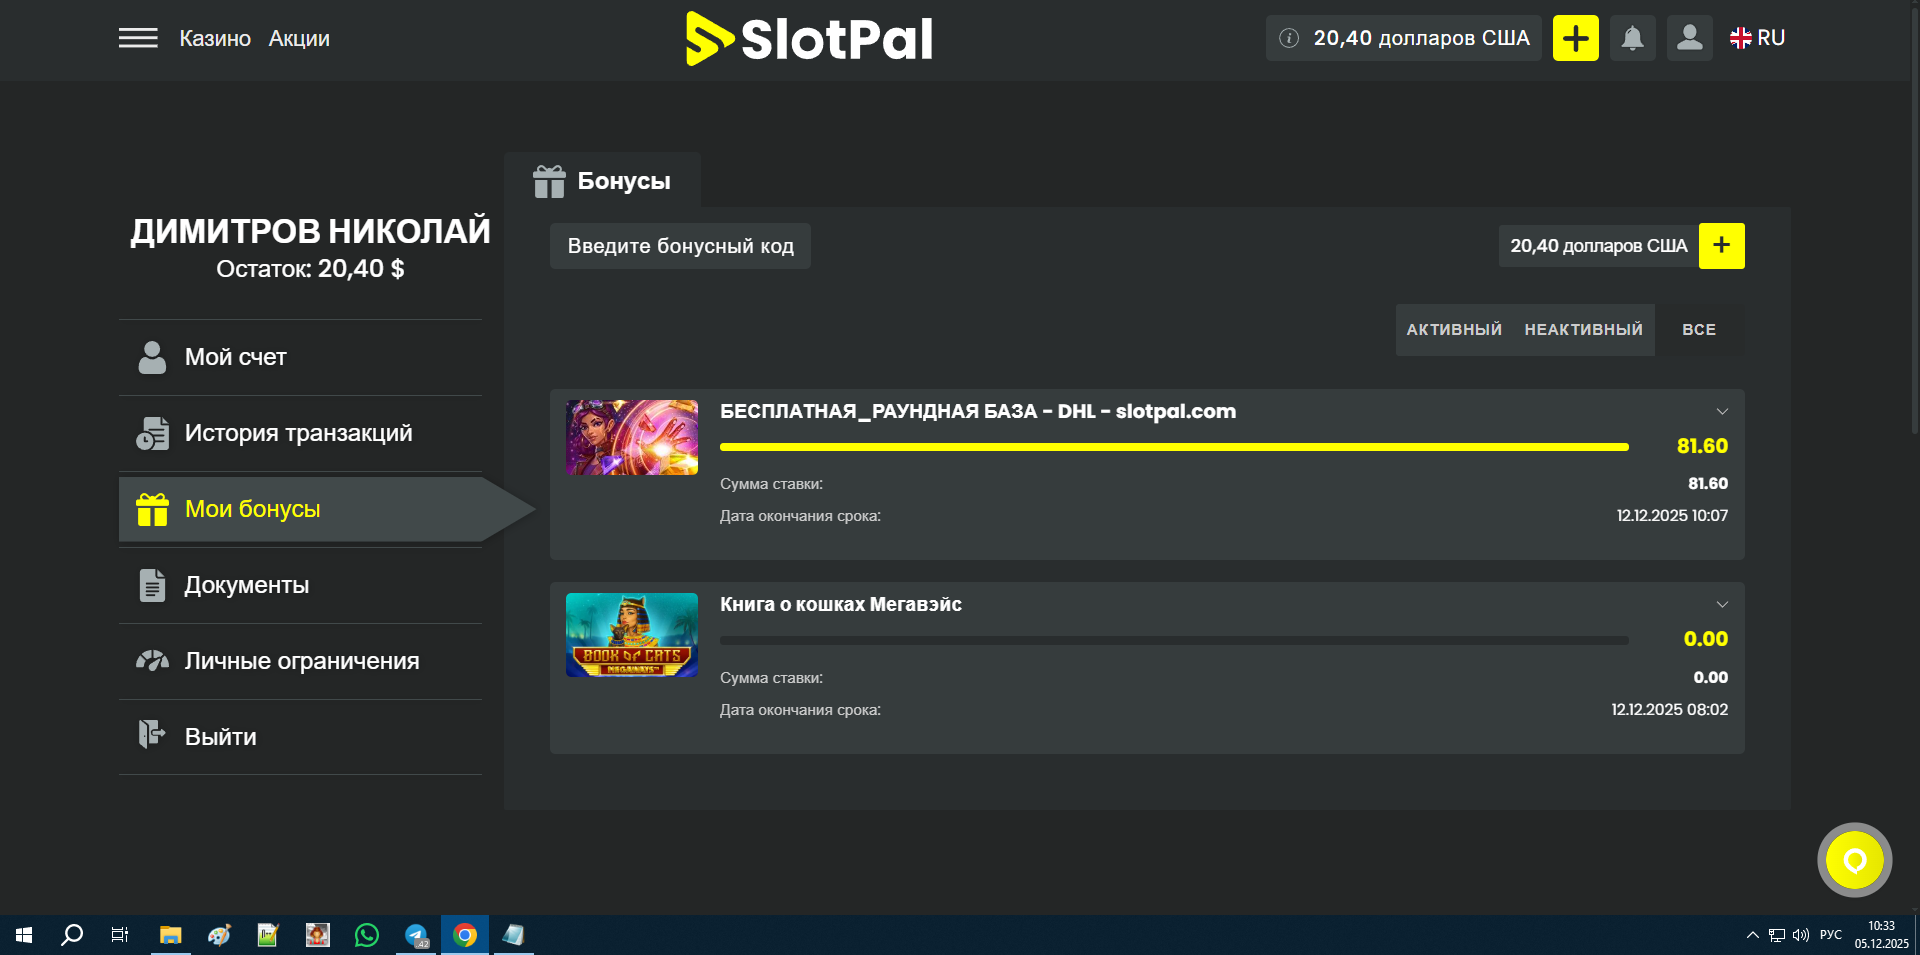1920x955 pixels.
Task: Open the RU language selector
Action: pyautogui.click(x=1757, y=38)
